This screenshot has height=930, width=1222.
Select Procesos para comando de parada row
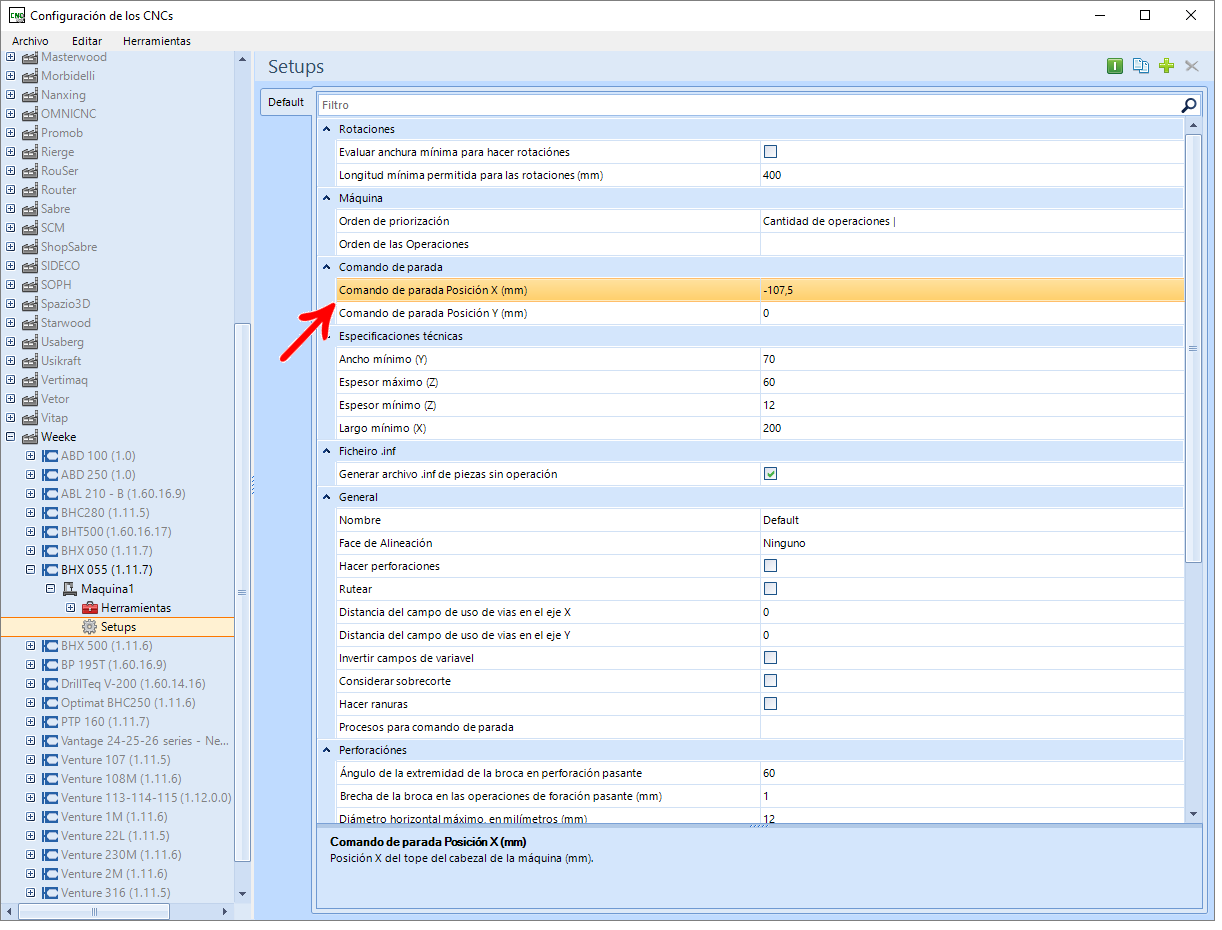(760, 727)
